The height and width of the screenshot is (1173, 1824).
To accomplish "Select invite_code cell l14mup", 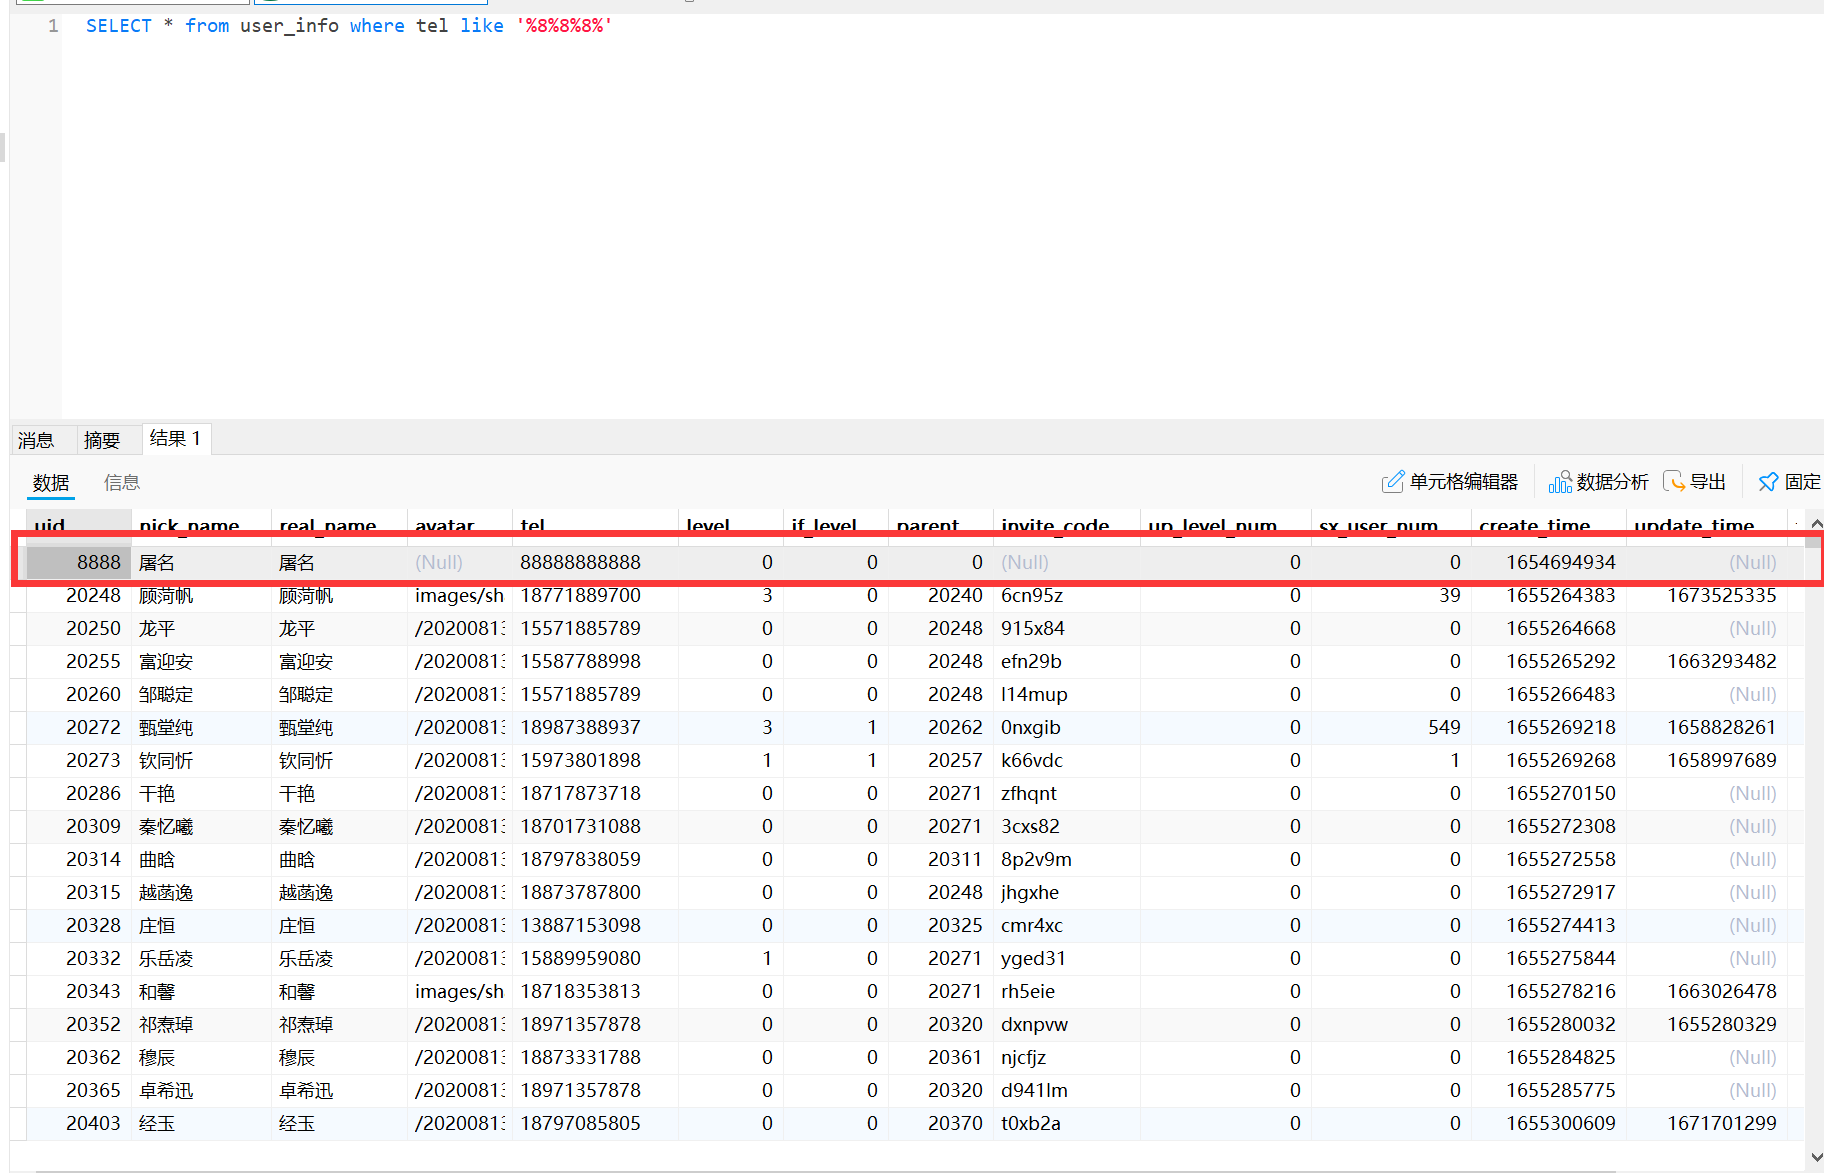I will 1066,694.
